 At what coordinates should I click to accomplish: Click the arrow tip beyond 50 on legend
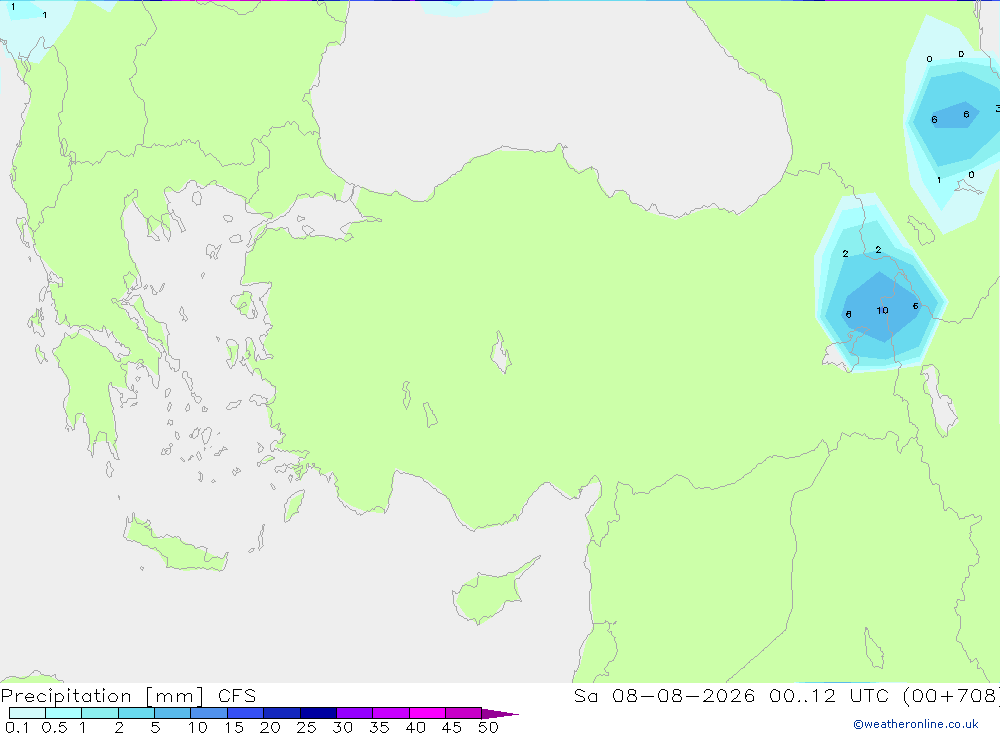pyautogui.click(x=500, y=714)
